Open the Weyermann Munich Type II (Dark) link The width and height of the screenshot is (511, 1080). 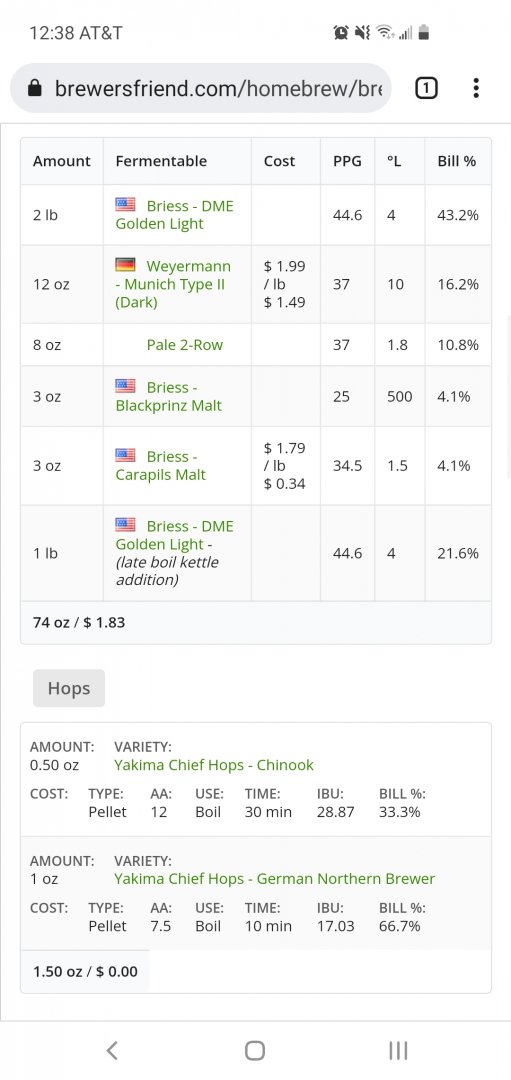click(173, 284)
